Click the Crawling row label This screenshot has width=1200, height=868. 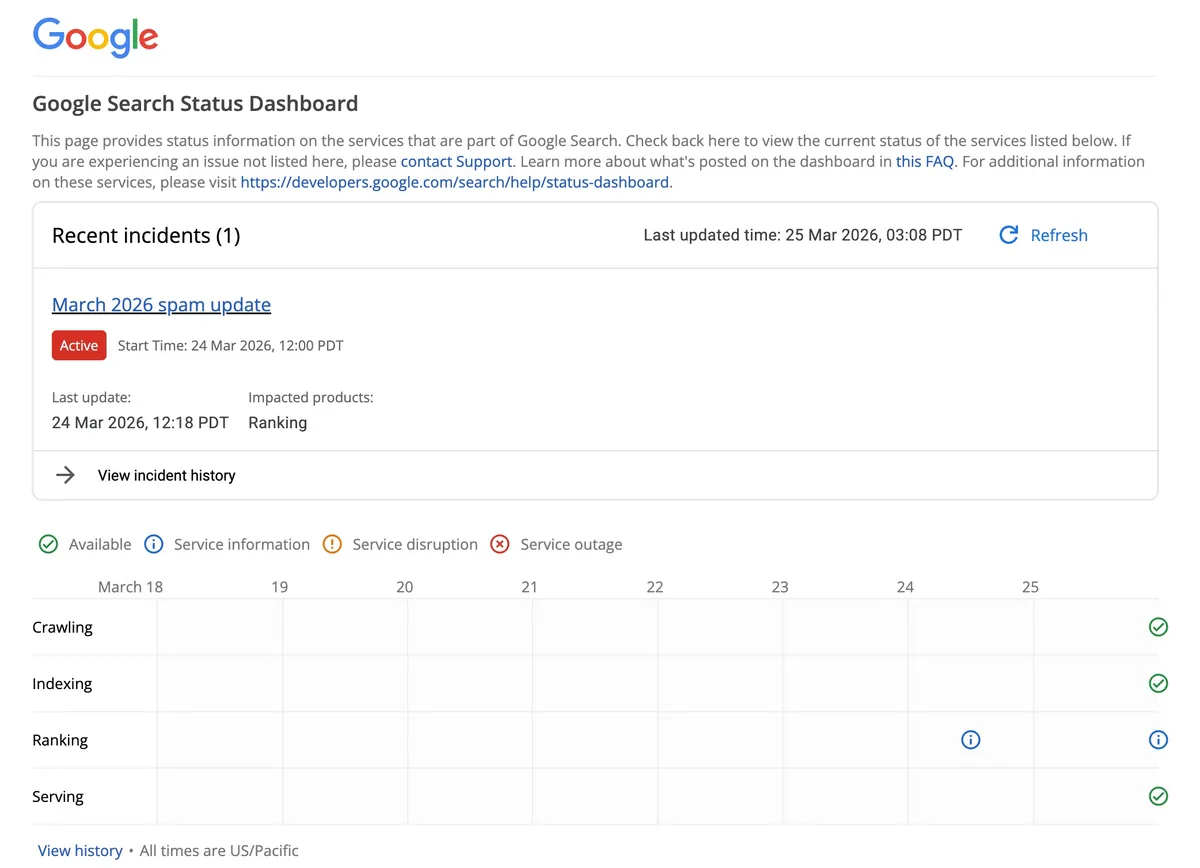coord(62,627)
